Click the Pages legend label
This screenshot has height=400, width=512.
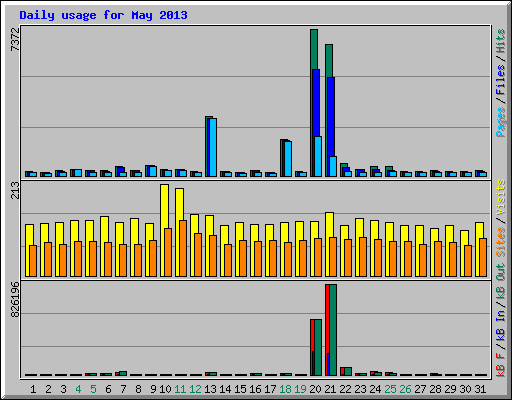[501, 121]
